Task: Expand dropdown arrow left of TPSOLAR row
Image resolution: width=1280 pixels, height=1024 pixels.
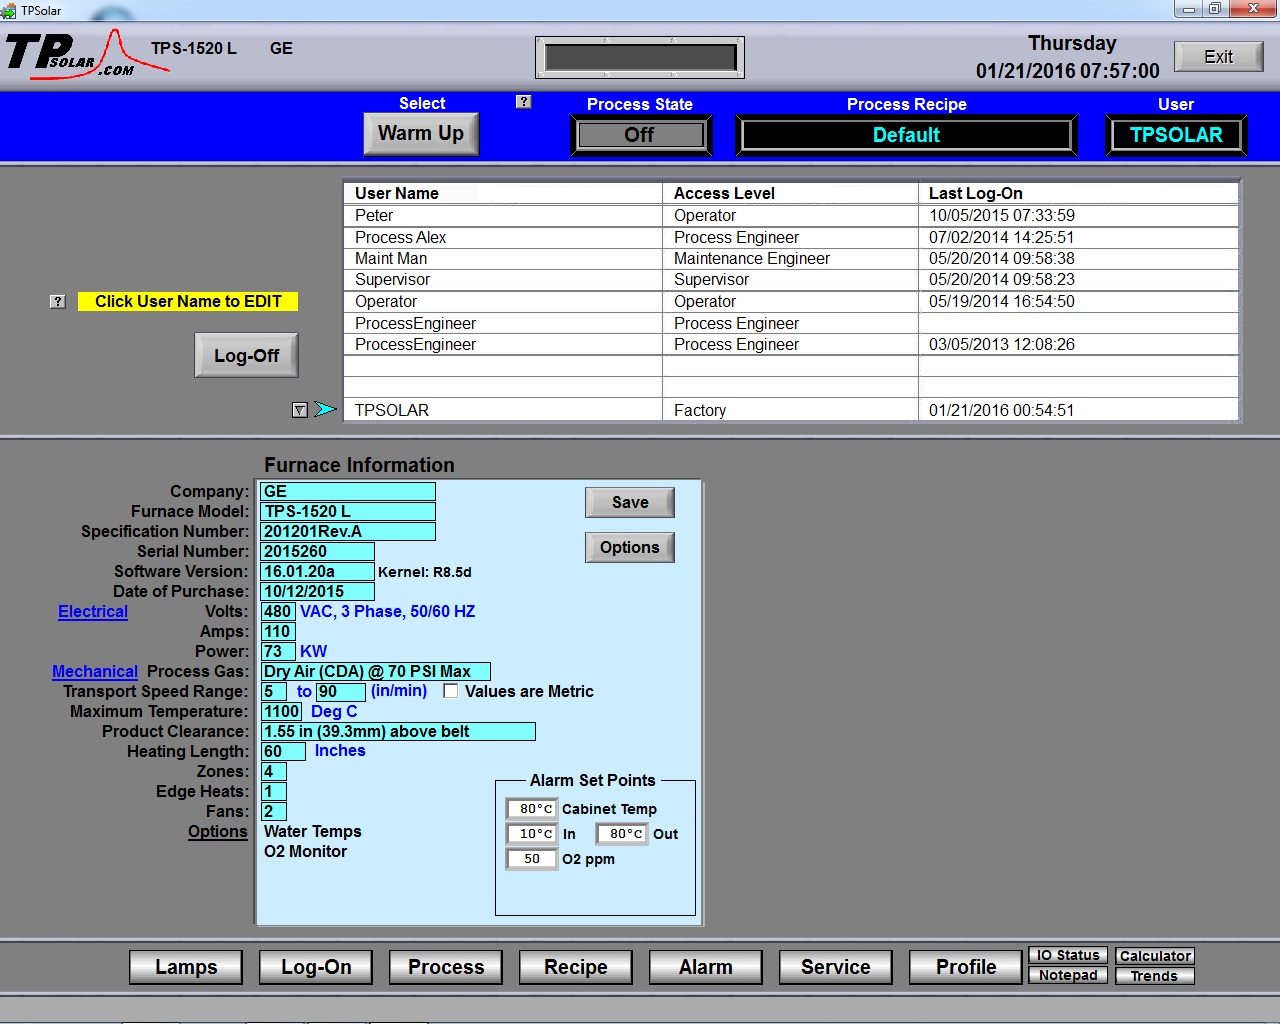Action: [300, 410]
